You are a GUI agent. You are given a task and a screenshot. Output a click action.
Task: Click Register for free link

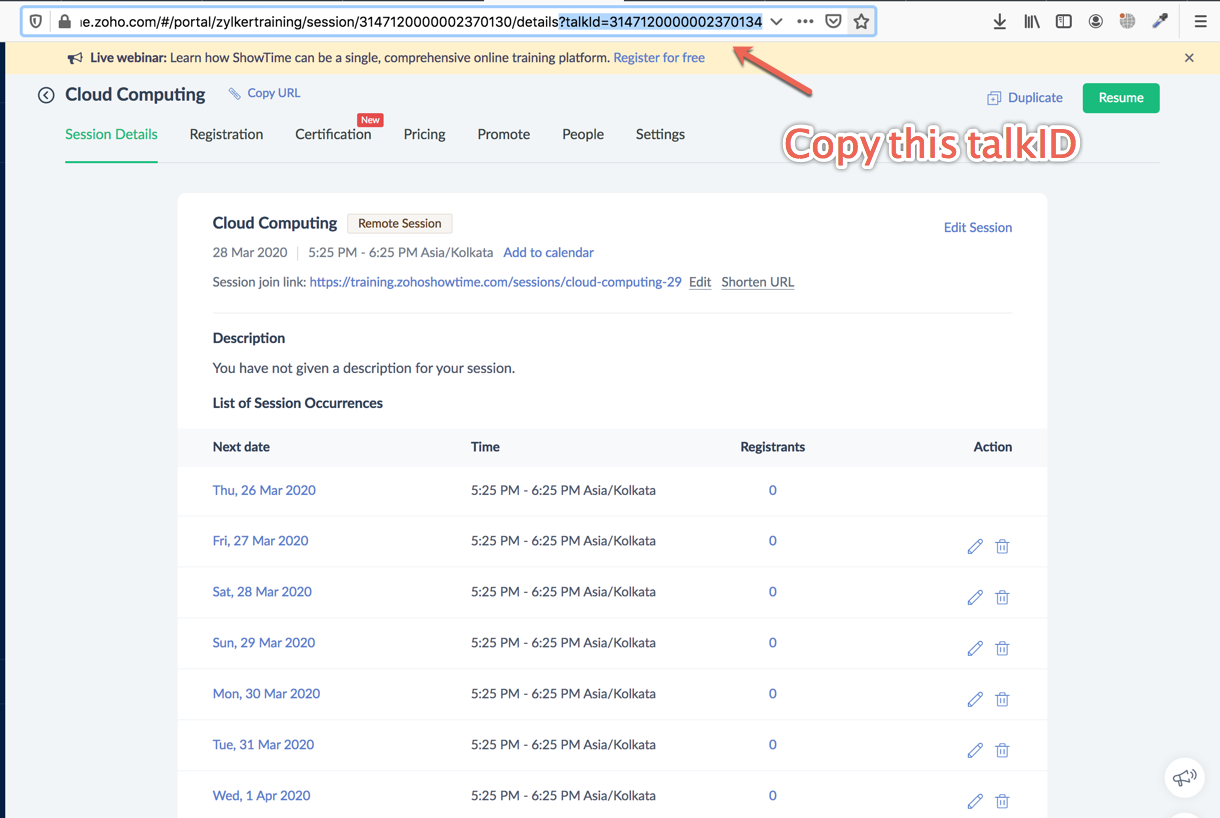tap(659, 58)
